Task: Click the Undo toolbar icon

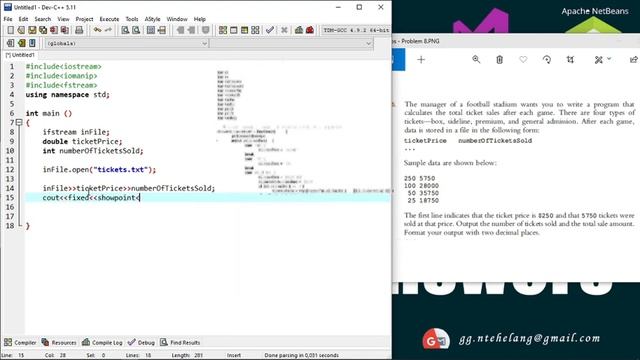Action: pyautogui.click(x=97, y=30)
